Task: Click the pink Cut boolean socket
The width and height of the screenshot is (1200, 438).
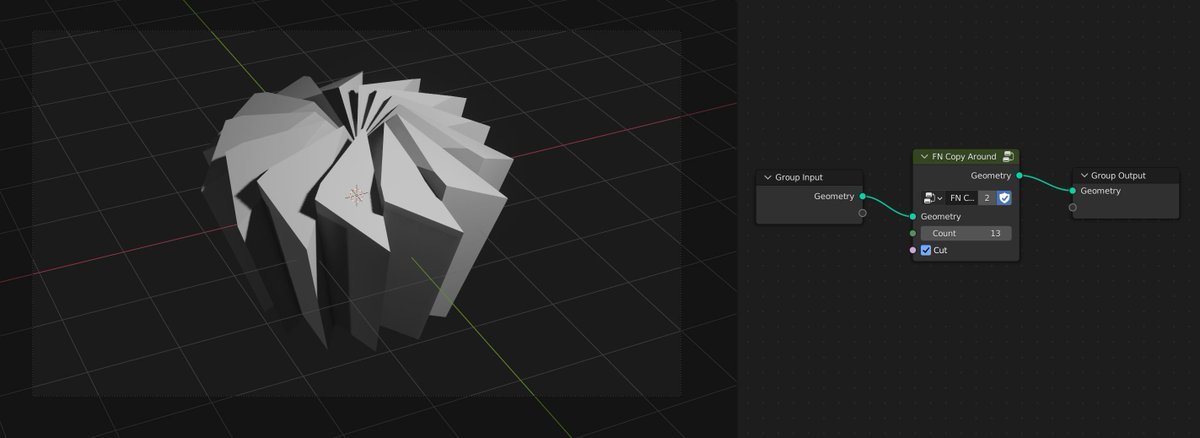Action: pyautogui.click(x=913, y=250)
